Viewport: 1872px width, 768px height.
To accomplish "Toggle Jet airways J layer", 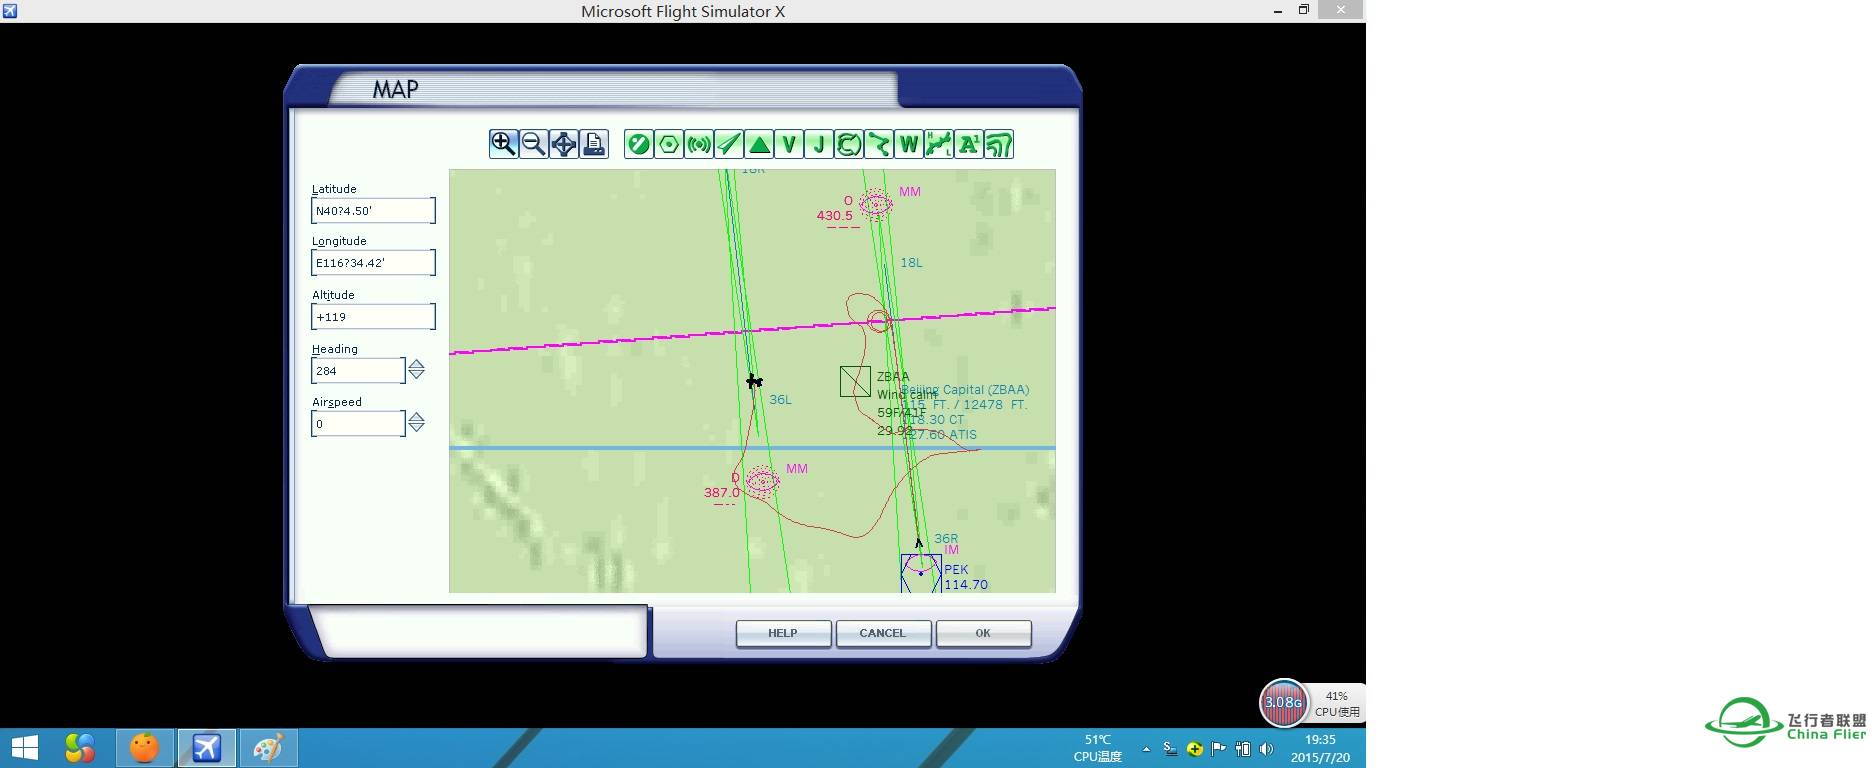I will [x=818, y=144].
